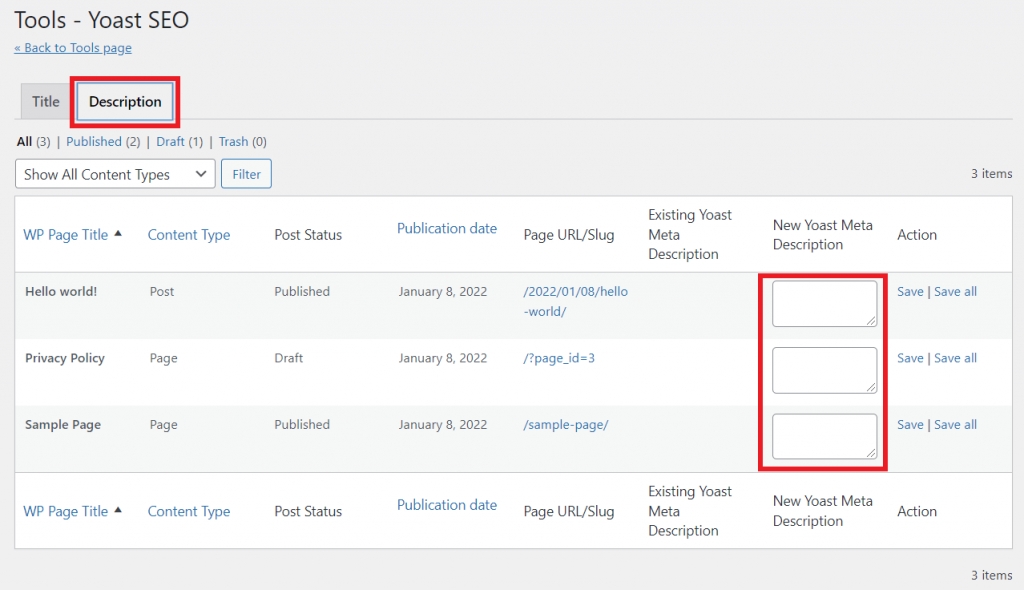Click the Published status for Hello world!
Viewport: 1024px width, 590px height.
pos(302,292)
